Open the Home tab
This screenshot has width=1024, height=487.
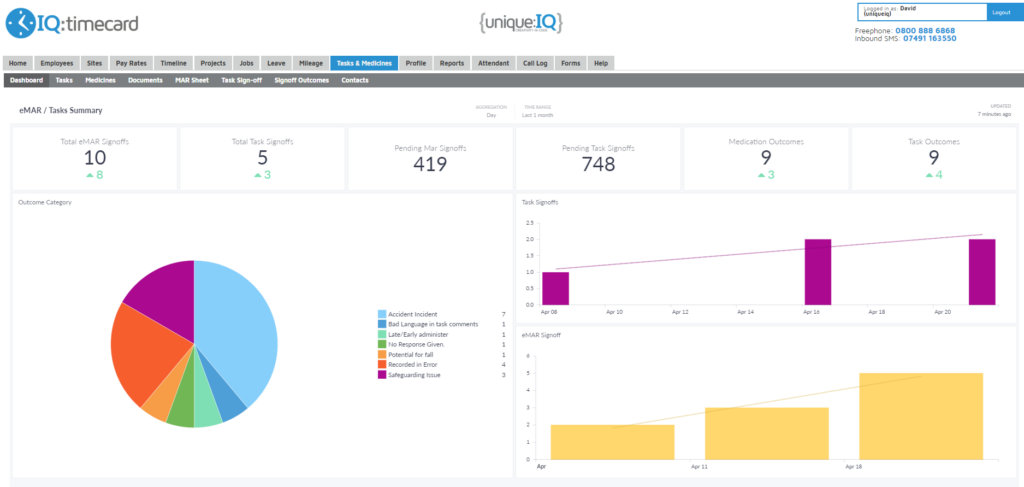click(18, 63)
